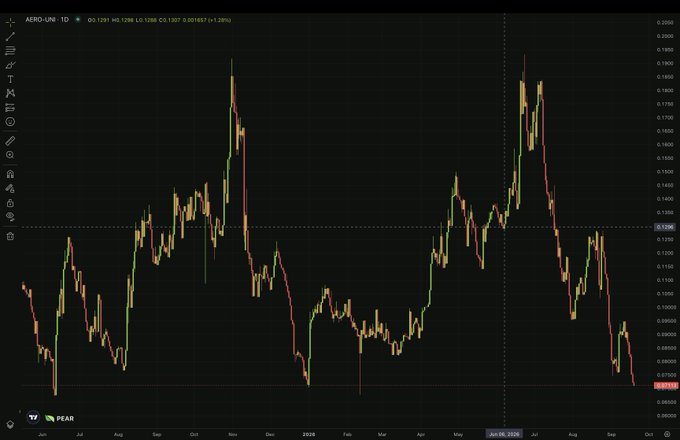Select the crosshair cursor tool
The width and height of the screenshot is (680, 440).
(10, 22)
